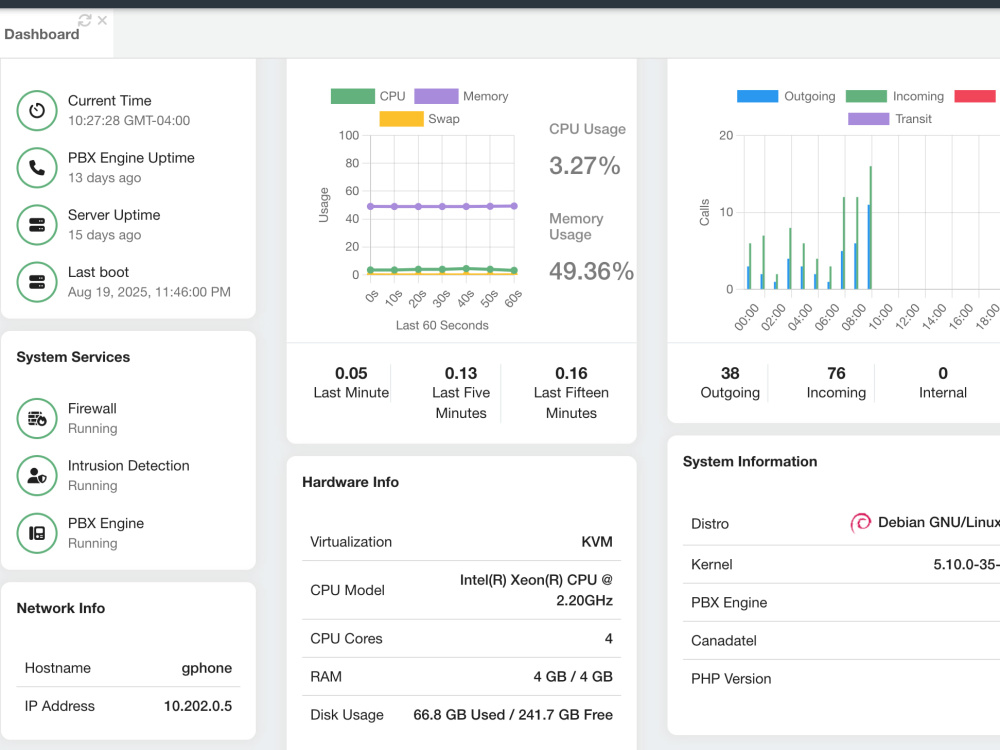Click the PBX Engine service icon
Image resolution: width=1000 pixels, height=750 pixels.
[37, 533]
